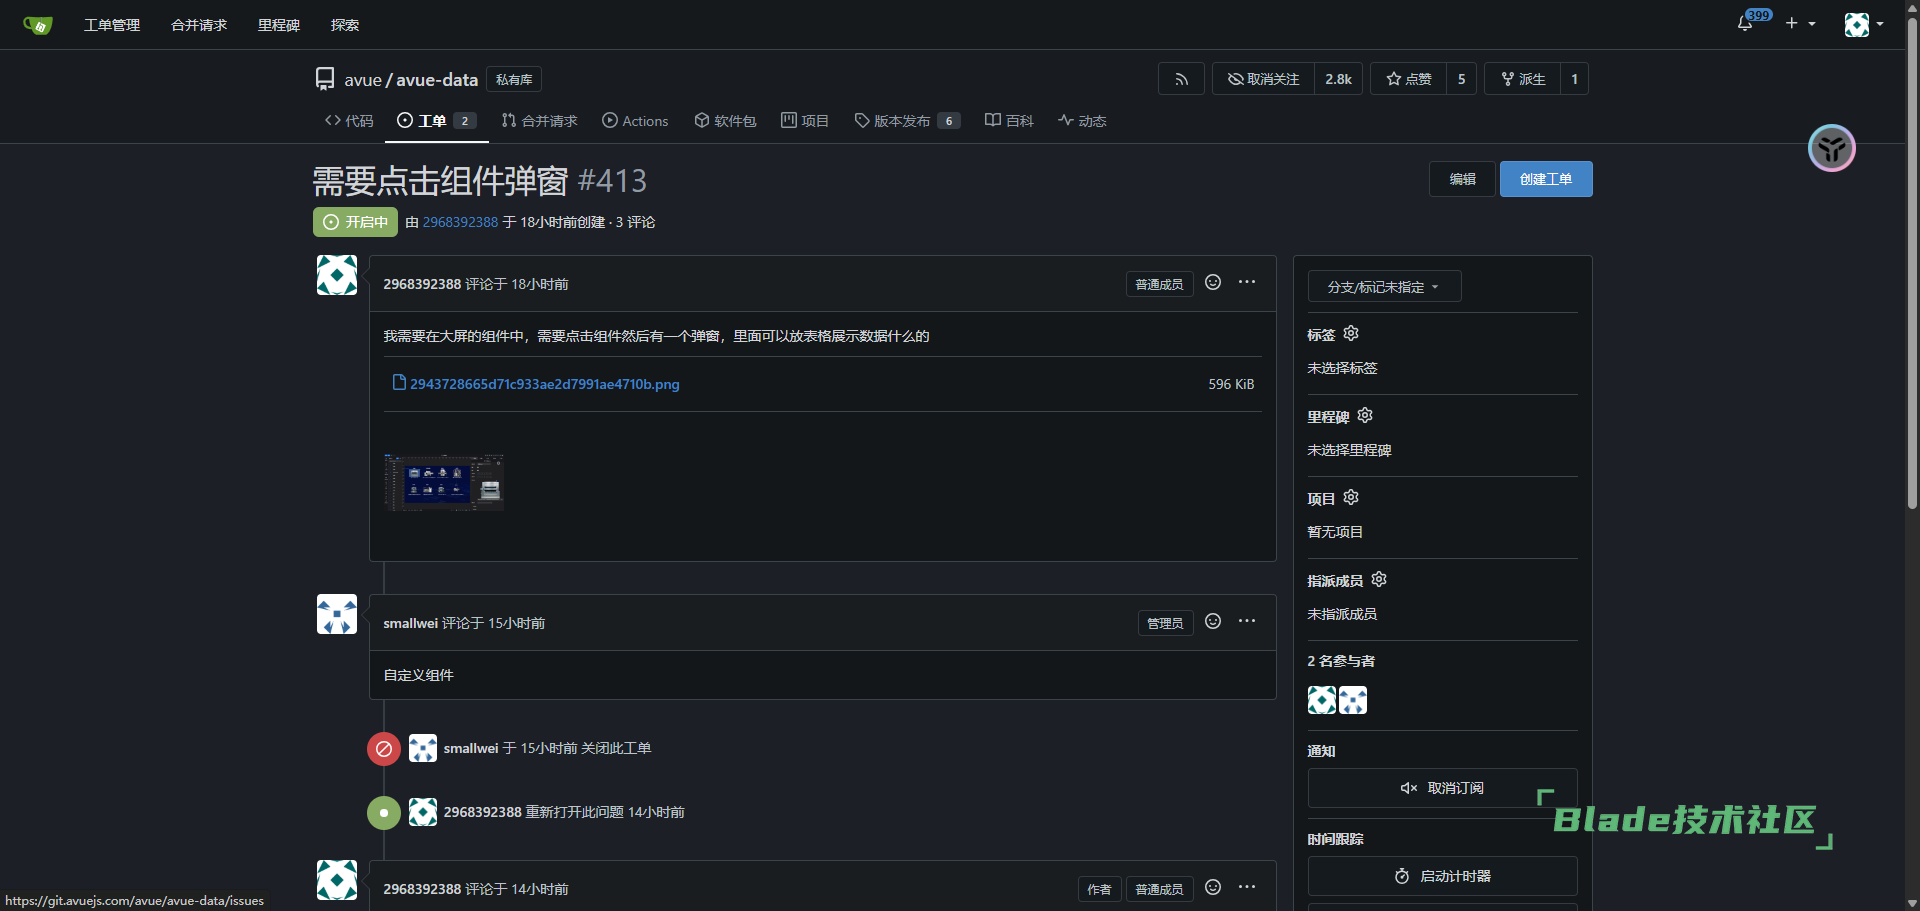1920x911 pixels.
Task: Switch to the Actions tab
Action: coord(635,121)
